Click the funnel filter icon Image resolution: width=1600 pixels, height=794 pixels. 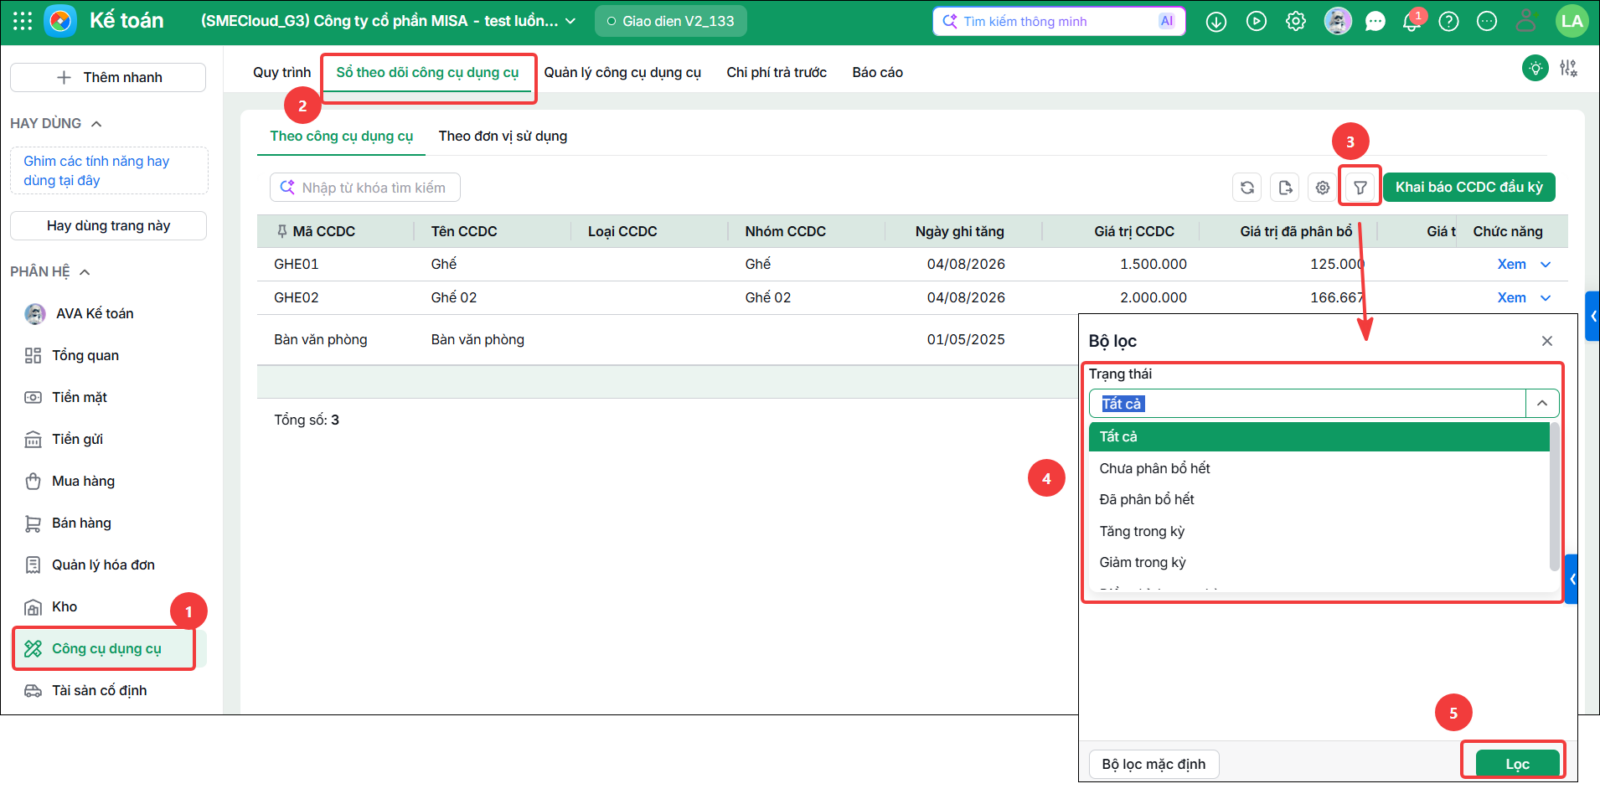click(x=1360, y=187)
